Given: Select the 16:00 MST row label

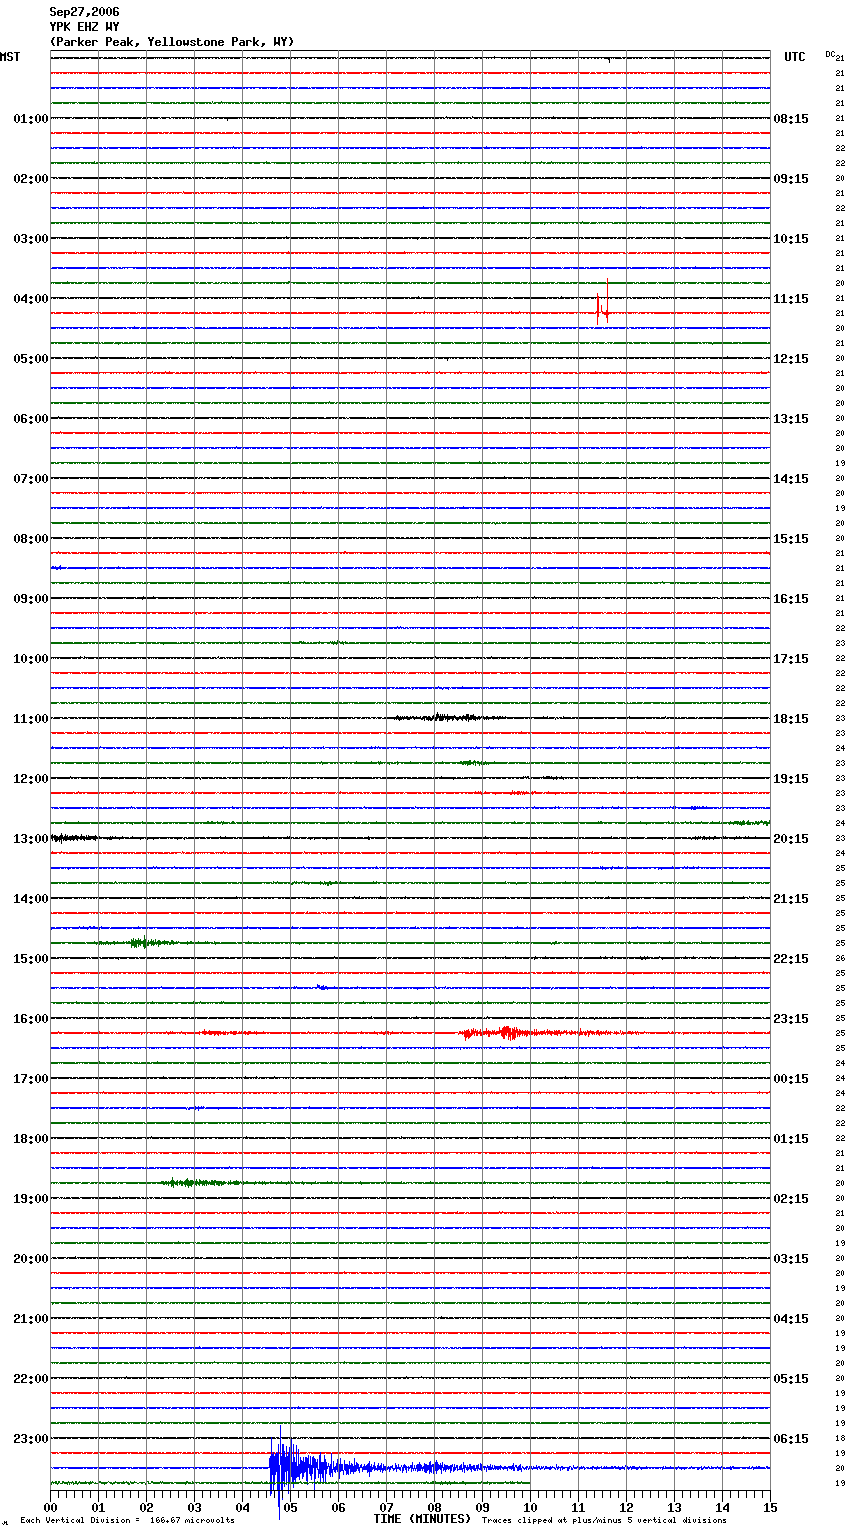Looking at the screenshot, I should (31, 1019).
